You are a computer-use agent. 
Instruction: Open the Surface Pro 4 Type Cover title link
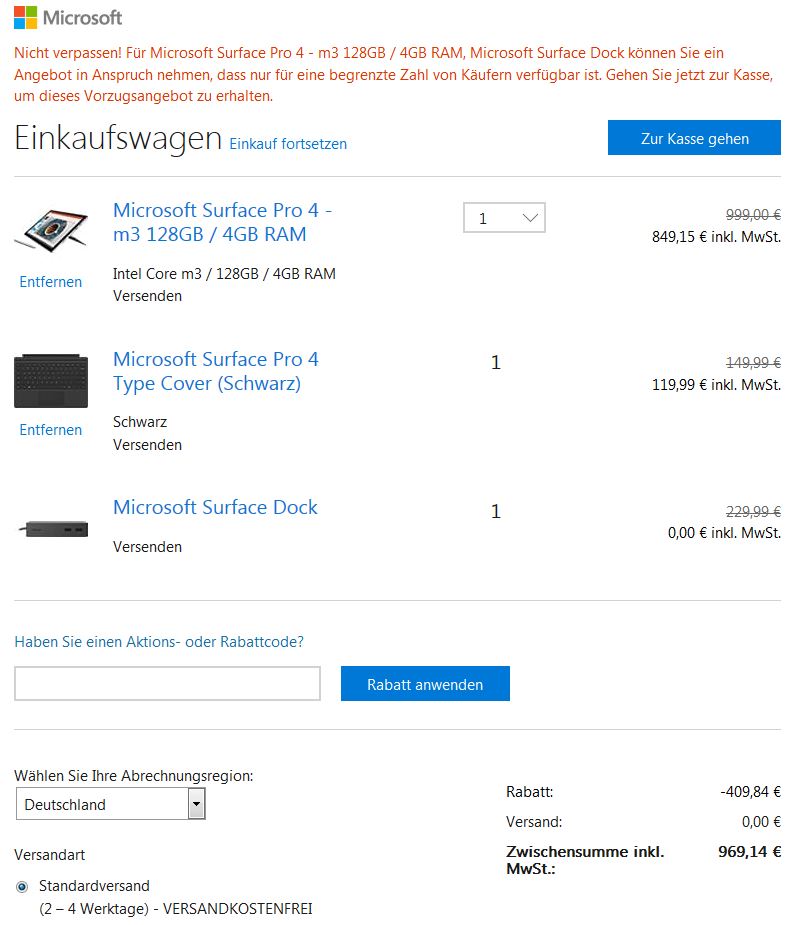coord(215,371)
